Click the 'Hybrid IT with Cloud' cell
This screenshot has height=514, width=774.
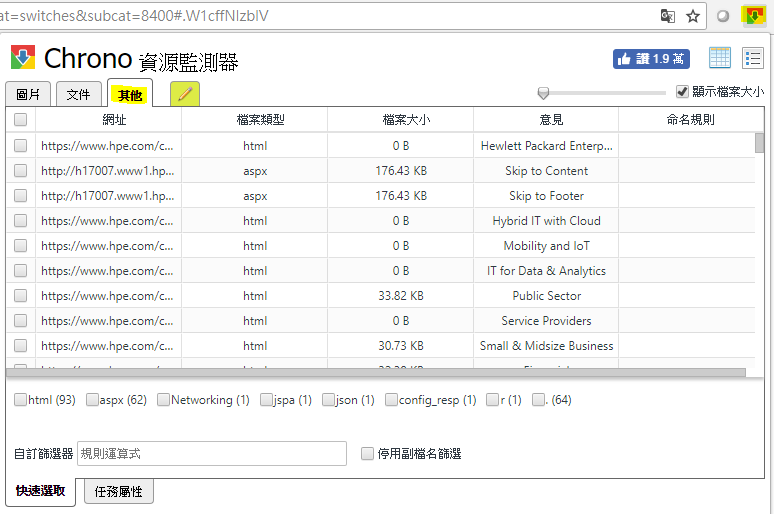(546, 221)
